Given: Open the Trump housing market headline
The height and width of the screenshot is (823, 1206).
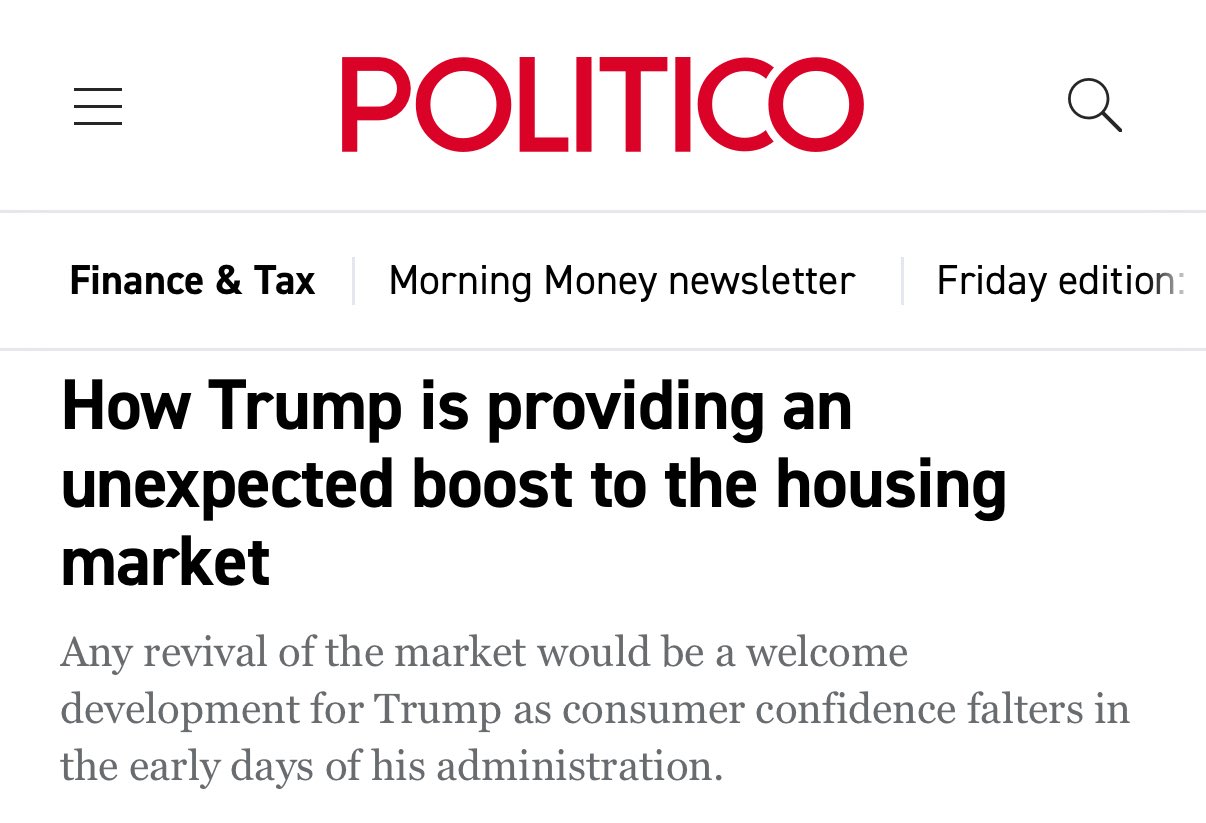Looking at the screenshot, I should 533,485.
